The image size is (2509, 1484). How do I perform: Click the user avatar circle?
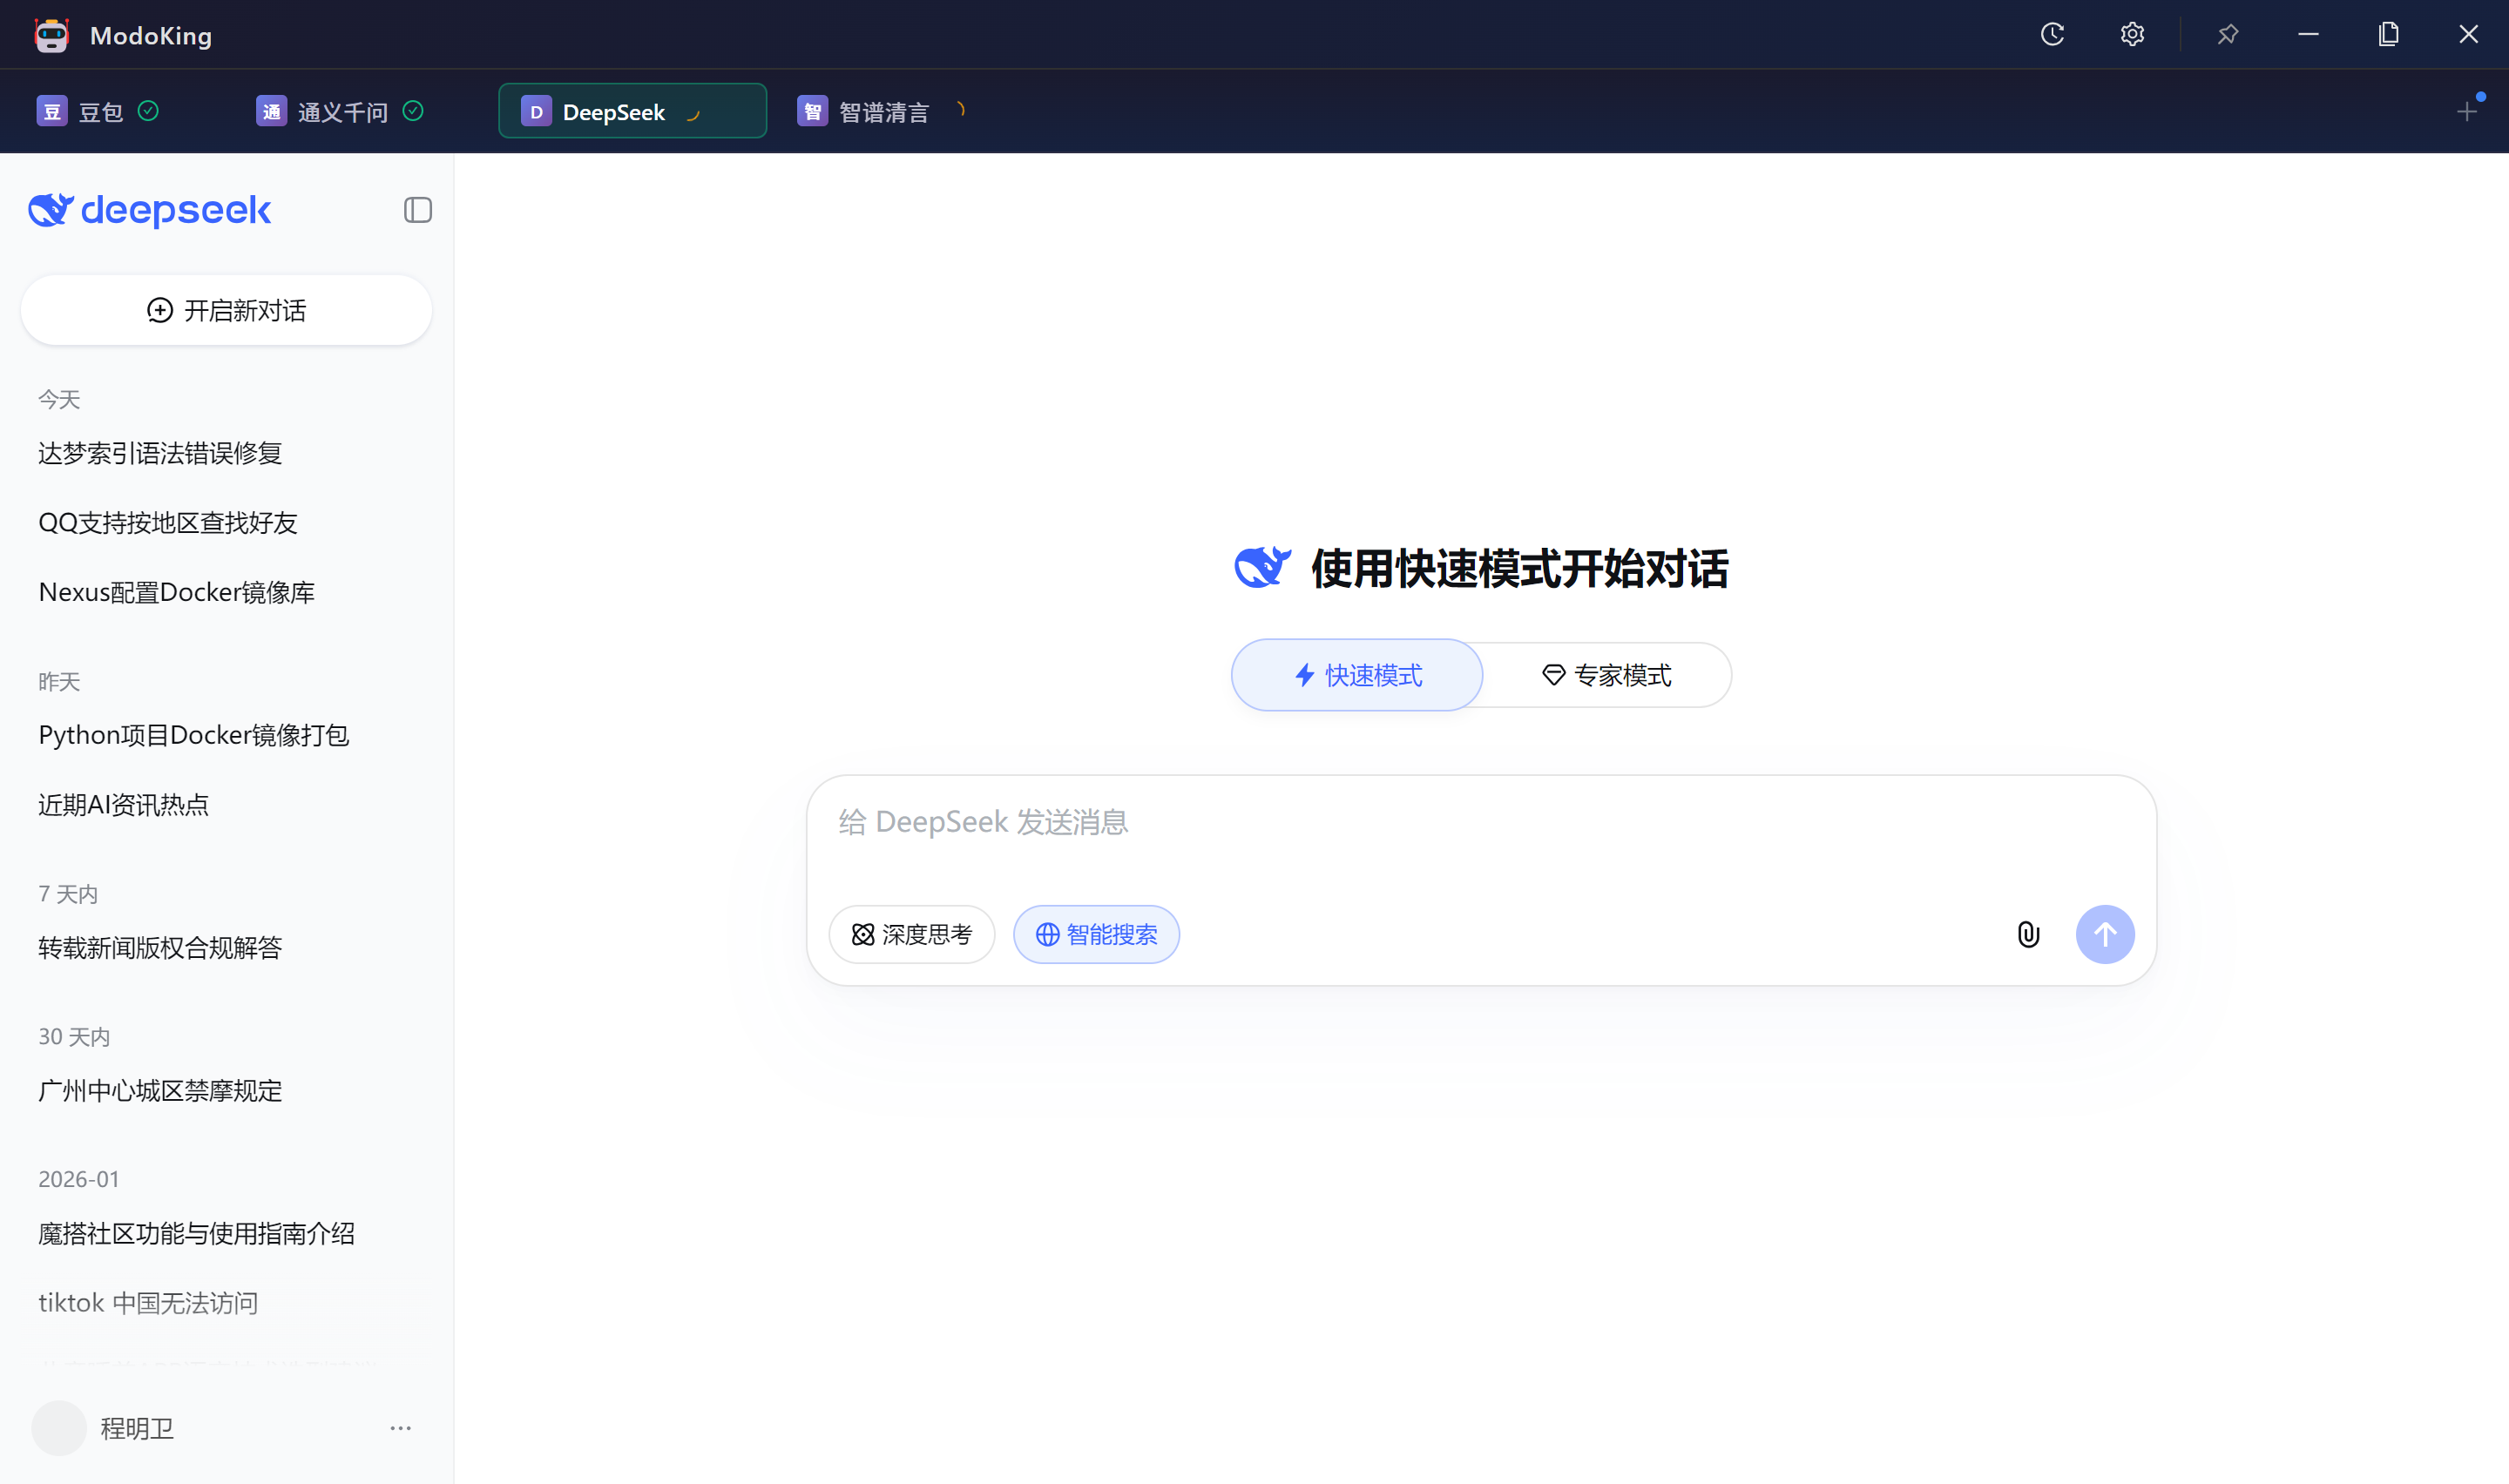[x=59, y=1428]
